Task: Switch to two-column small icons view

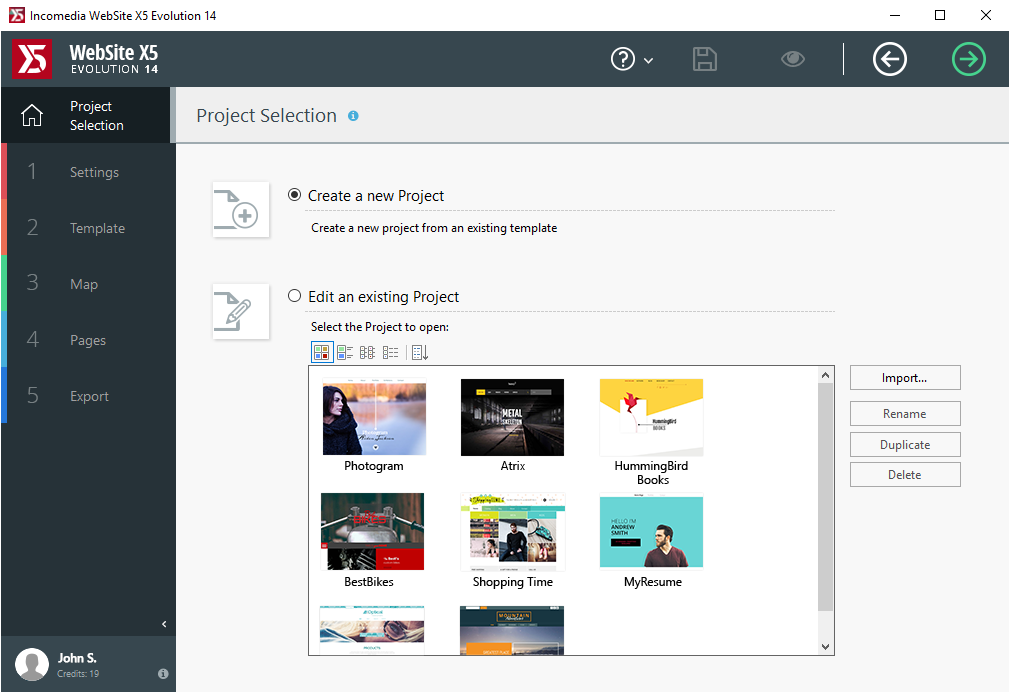Action: (x=367, y=352)
